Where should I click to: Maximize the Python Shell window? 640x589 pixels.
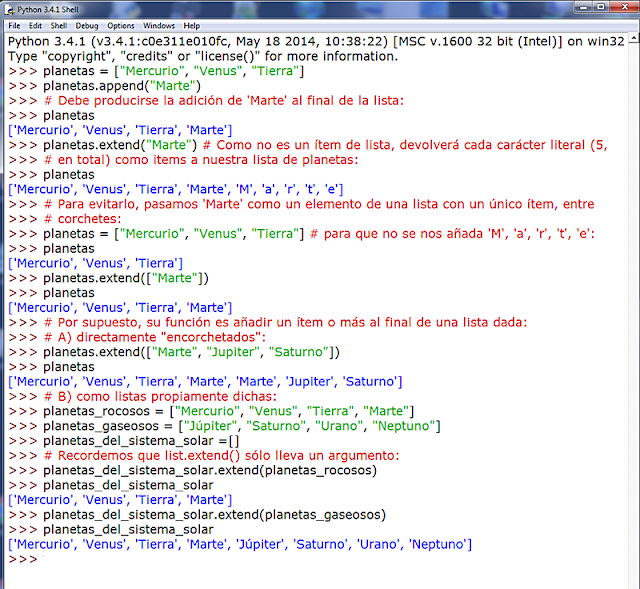(602, 7)
